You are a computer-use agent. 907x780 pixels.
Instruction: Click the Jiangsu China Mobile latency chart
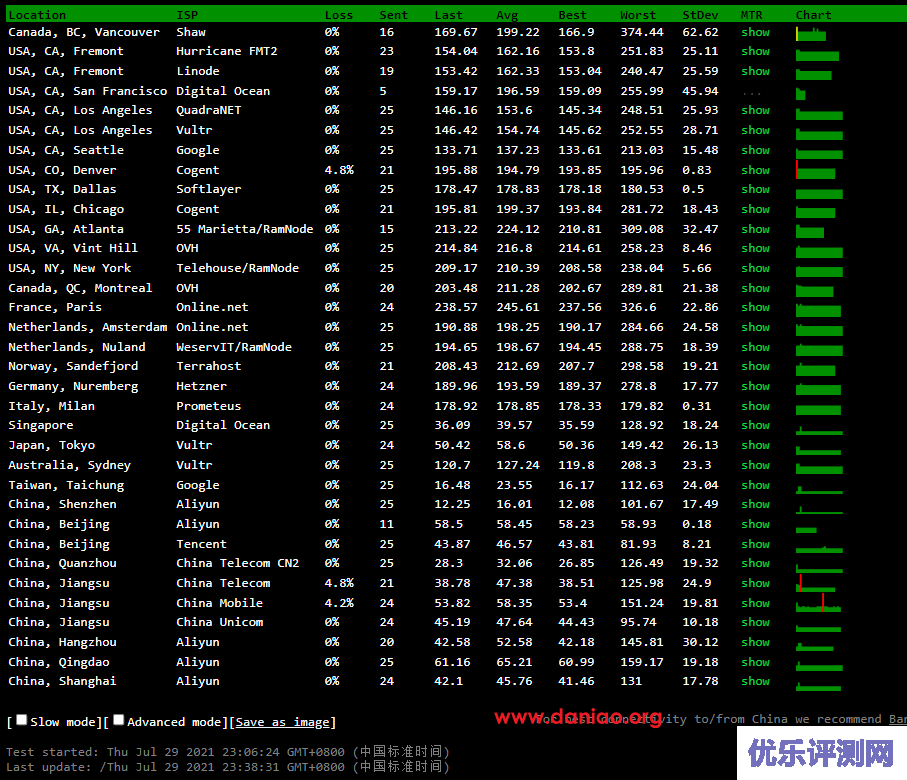818,603
